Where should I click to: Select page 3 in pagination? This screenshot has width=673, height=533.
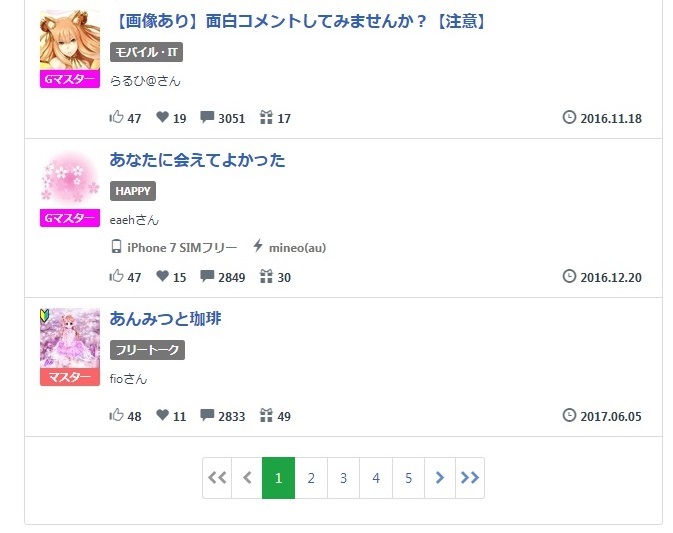pos(343,478)
